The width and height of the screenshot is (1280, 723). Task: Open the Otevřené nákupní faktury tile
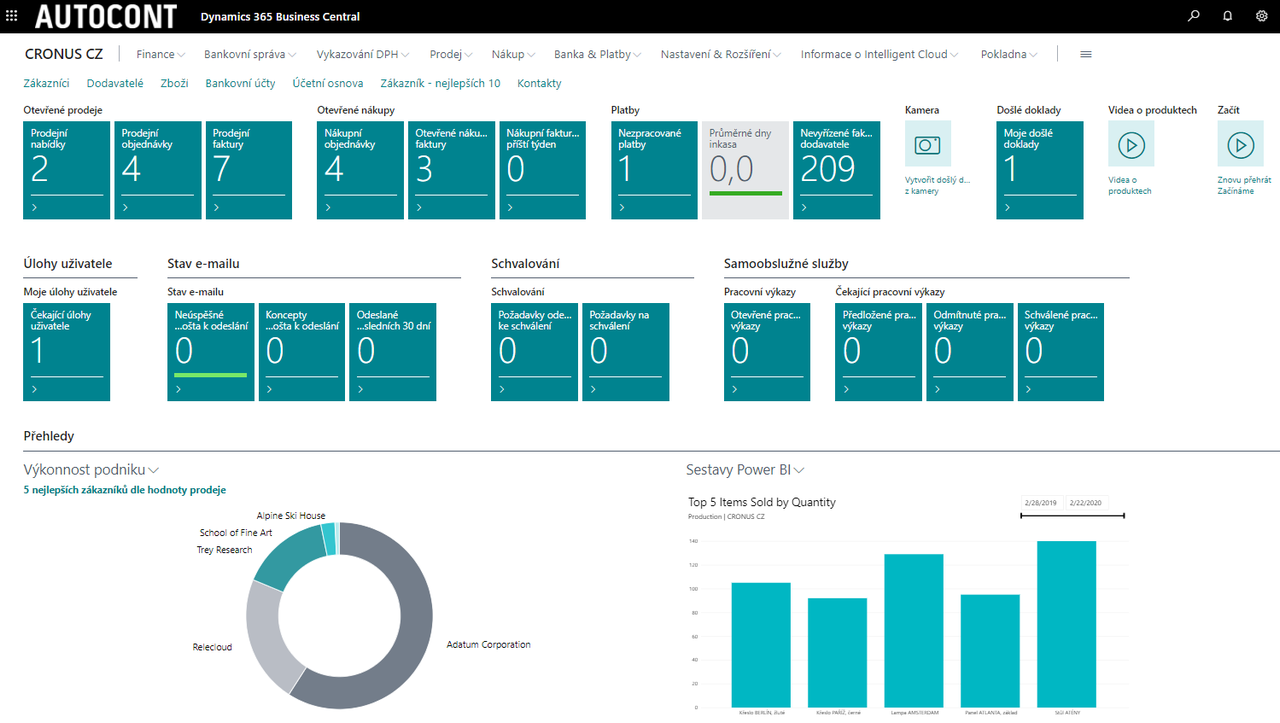tap(451, 170)
